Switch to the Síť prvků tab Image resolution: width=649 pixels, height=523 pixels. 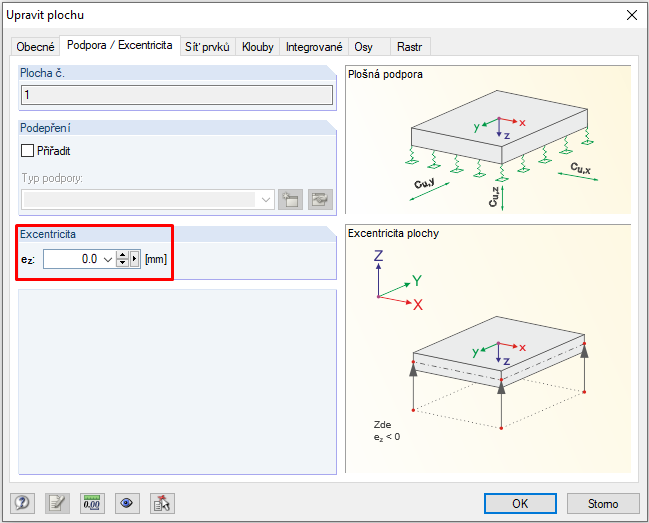click(207, 47)
